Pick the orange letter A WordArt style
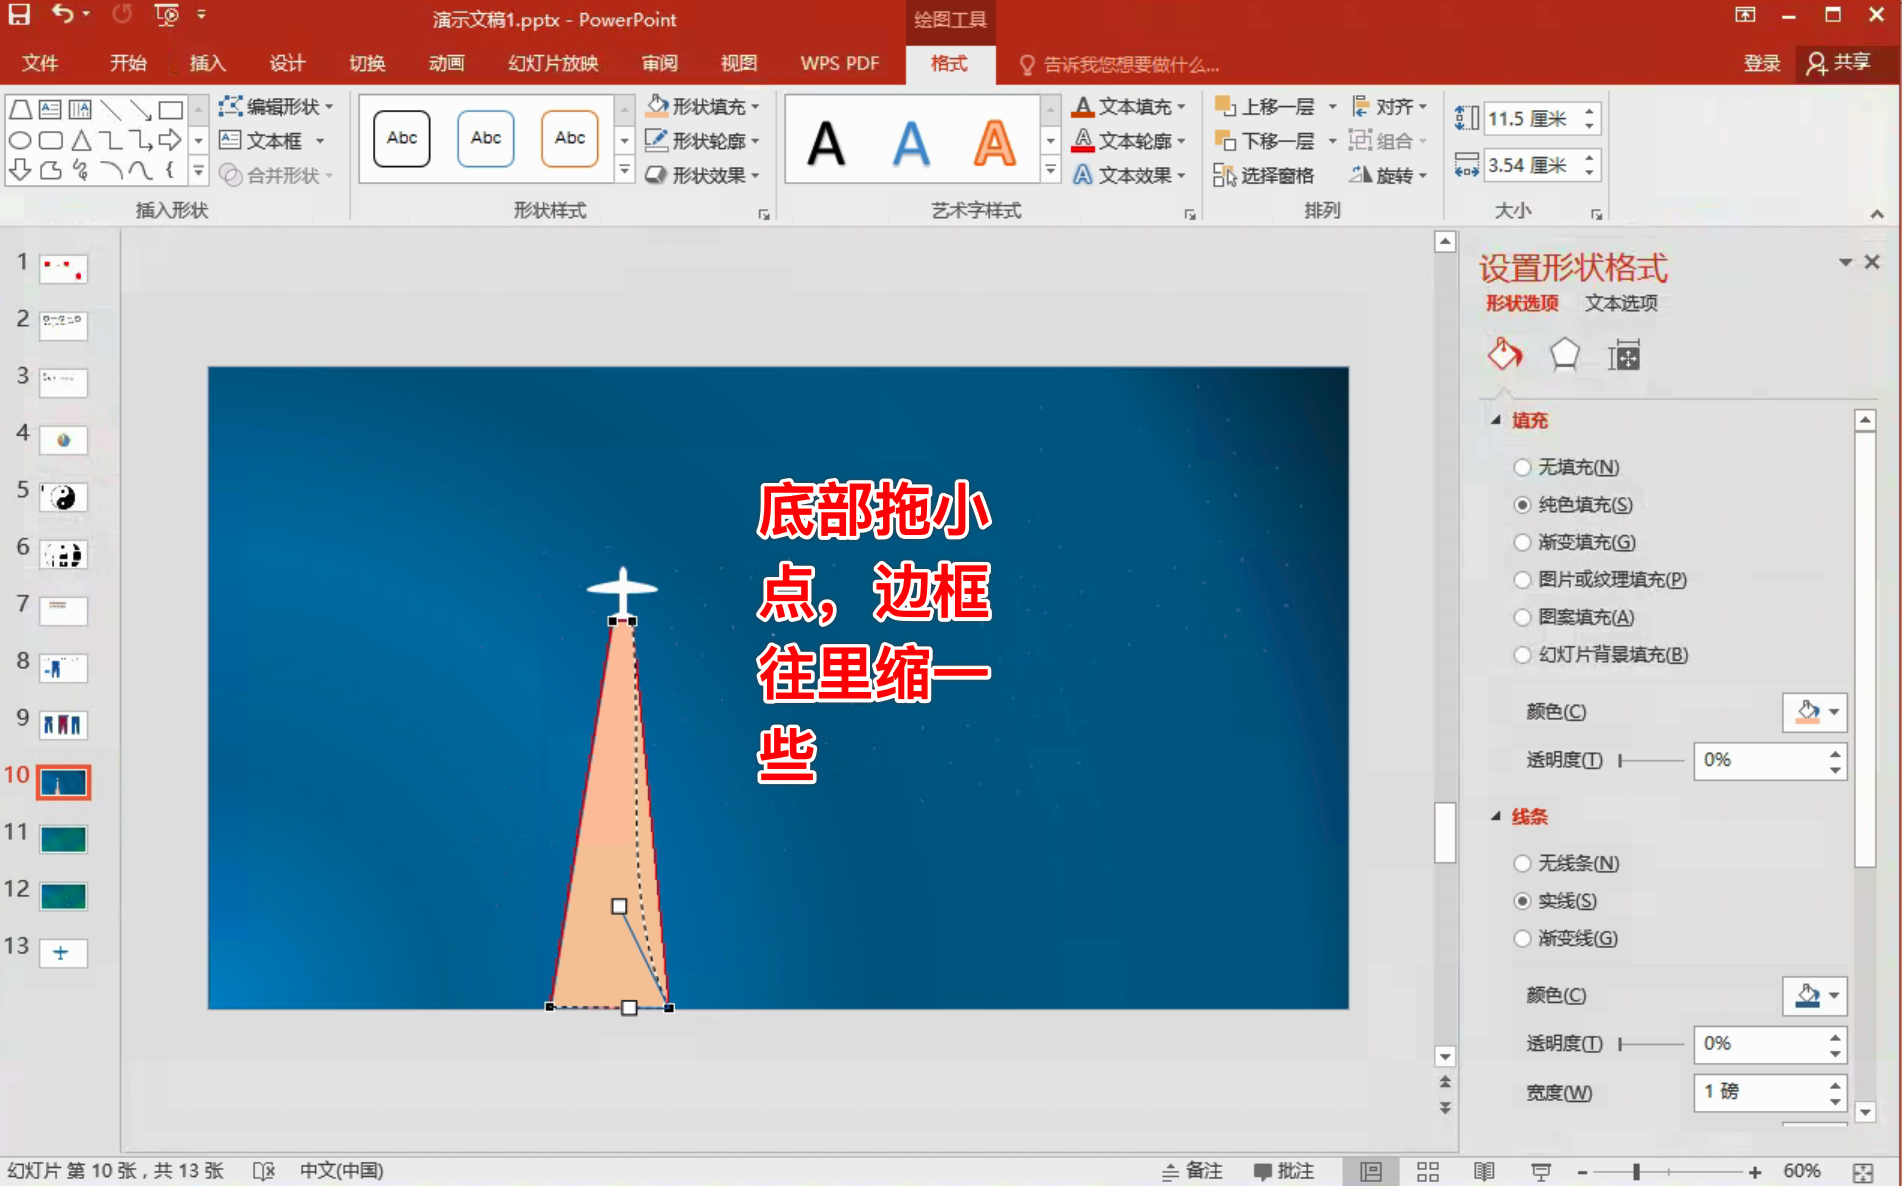The image size is (1902, 1186). pyautogui.click(x=995, y=143)
